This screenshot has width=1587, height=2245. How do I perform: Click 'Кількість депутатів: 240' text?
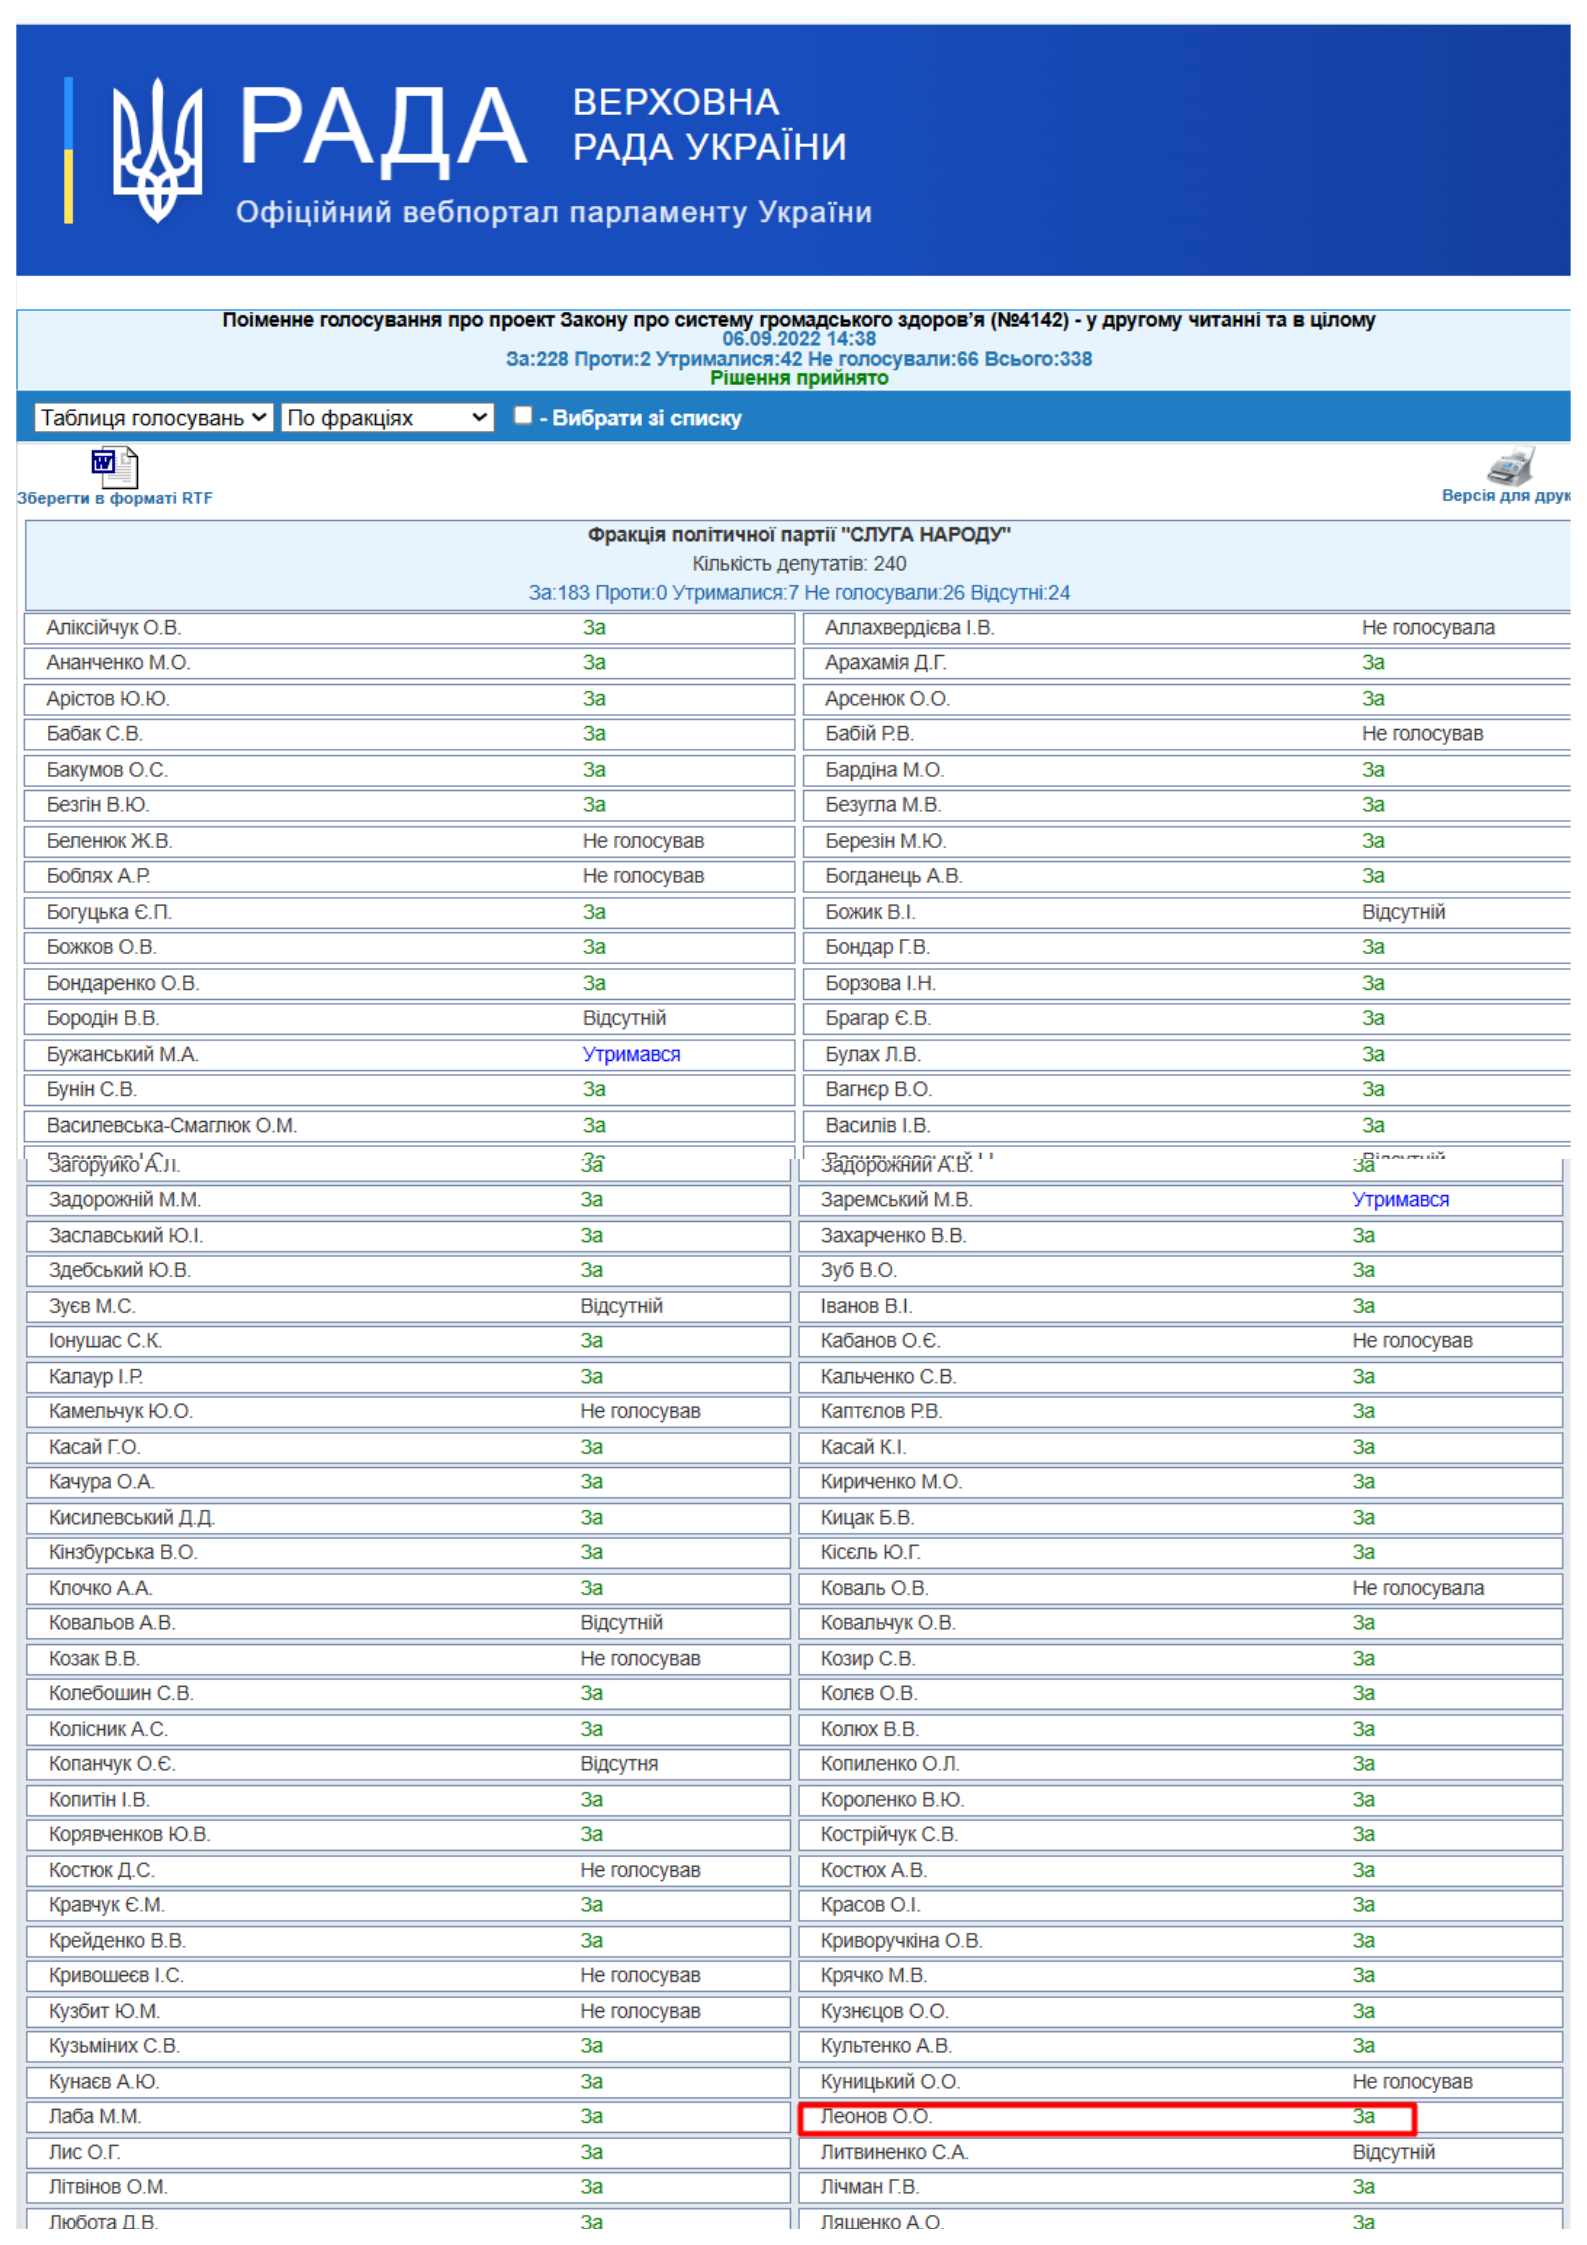pyautogui.click(x=799, y=564)
